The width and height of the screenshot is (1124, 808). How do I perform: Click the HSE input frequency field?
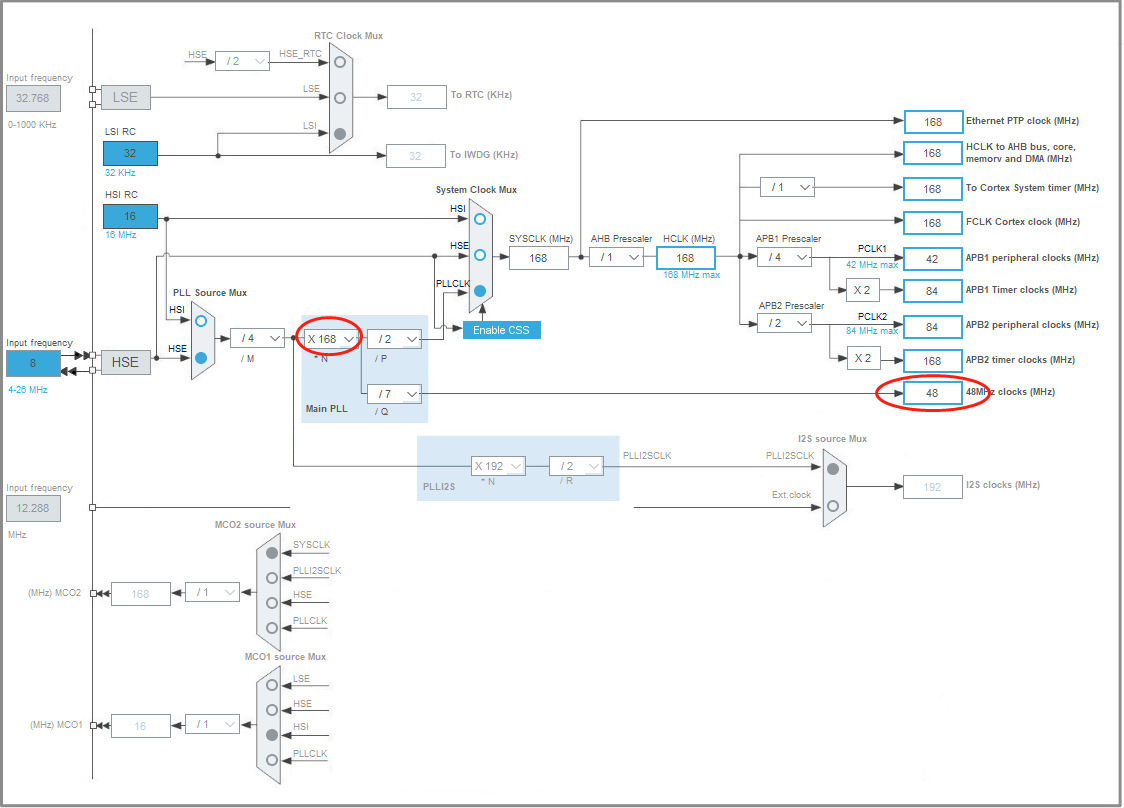33,363
